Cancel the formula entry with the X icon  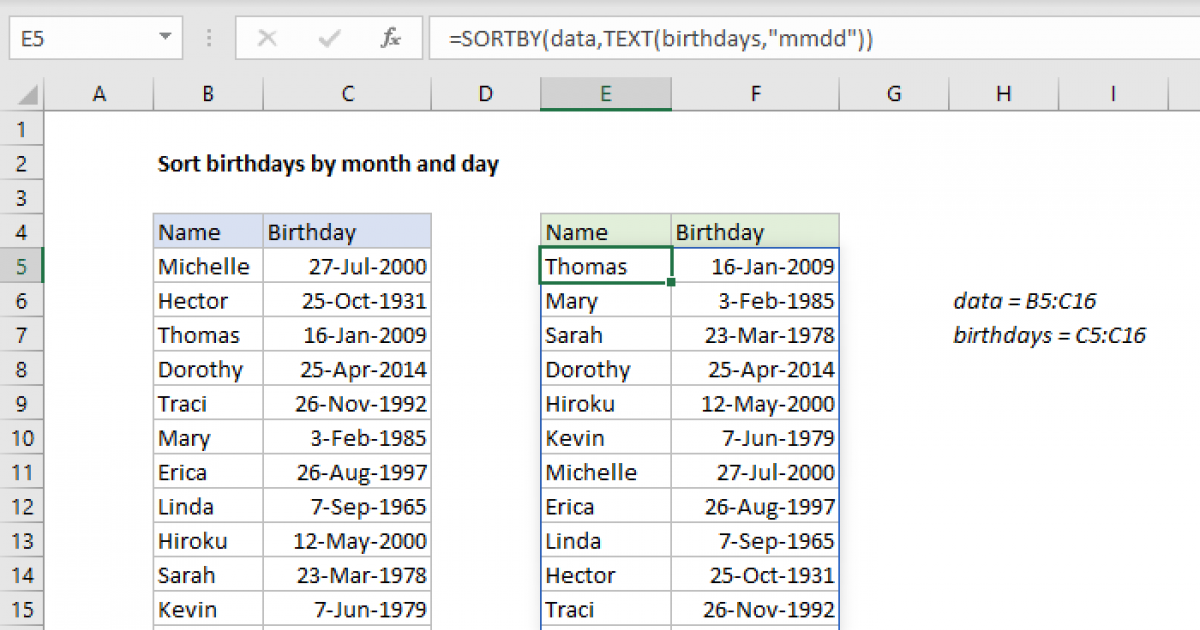click(x=267, y=38)
